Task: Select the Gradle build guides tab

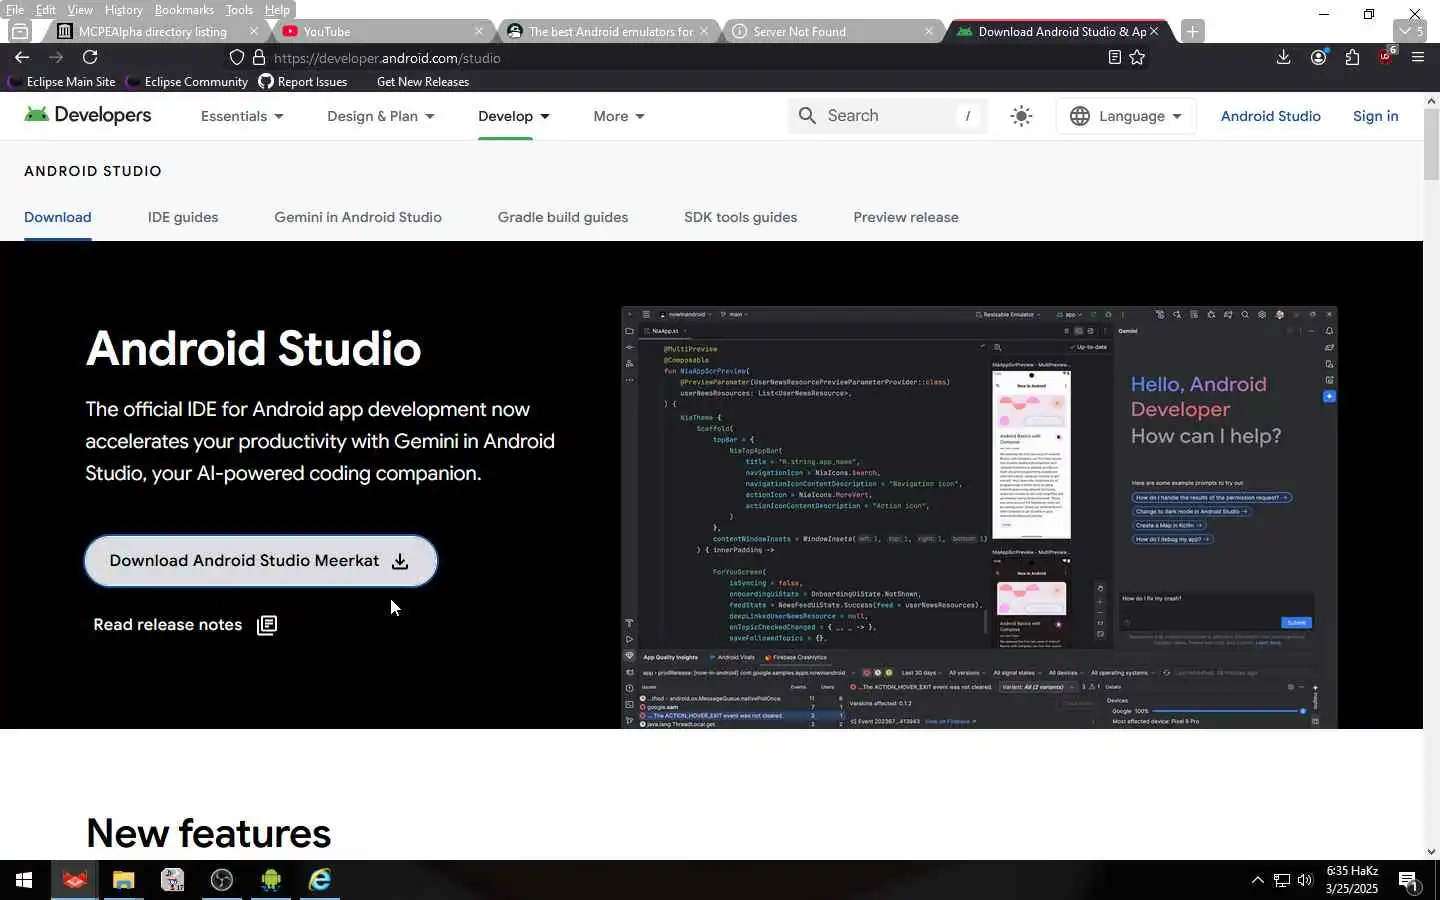Action: point(563,217)
